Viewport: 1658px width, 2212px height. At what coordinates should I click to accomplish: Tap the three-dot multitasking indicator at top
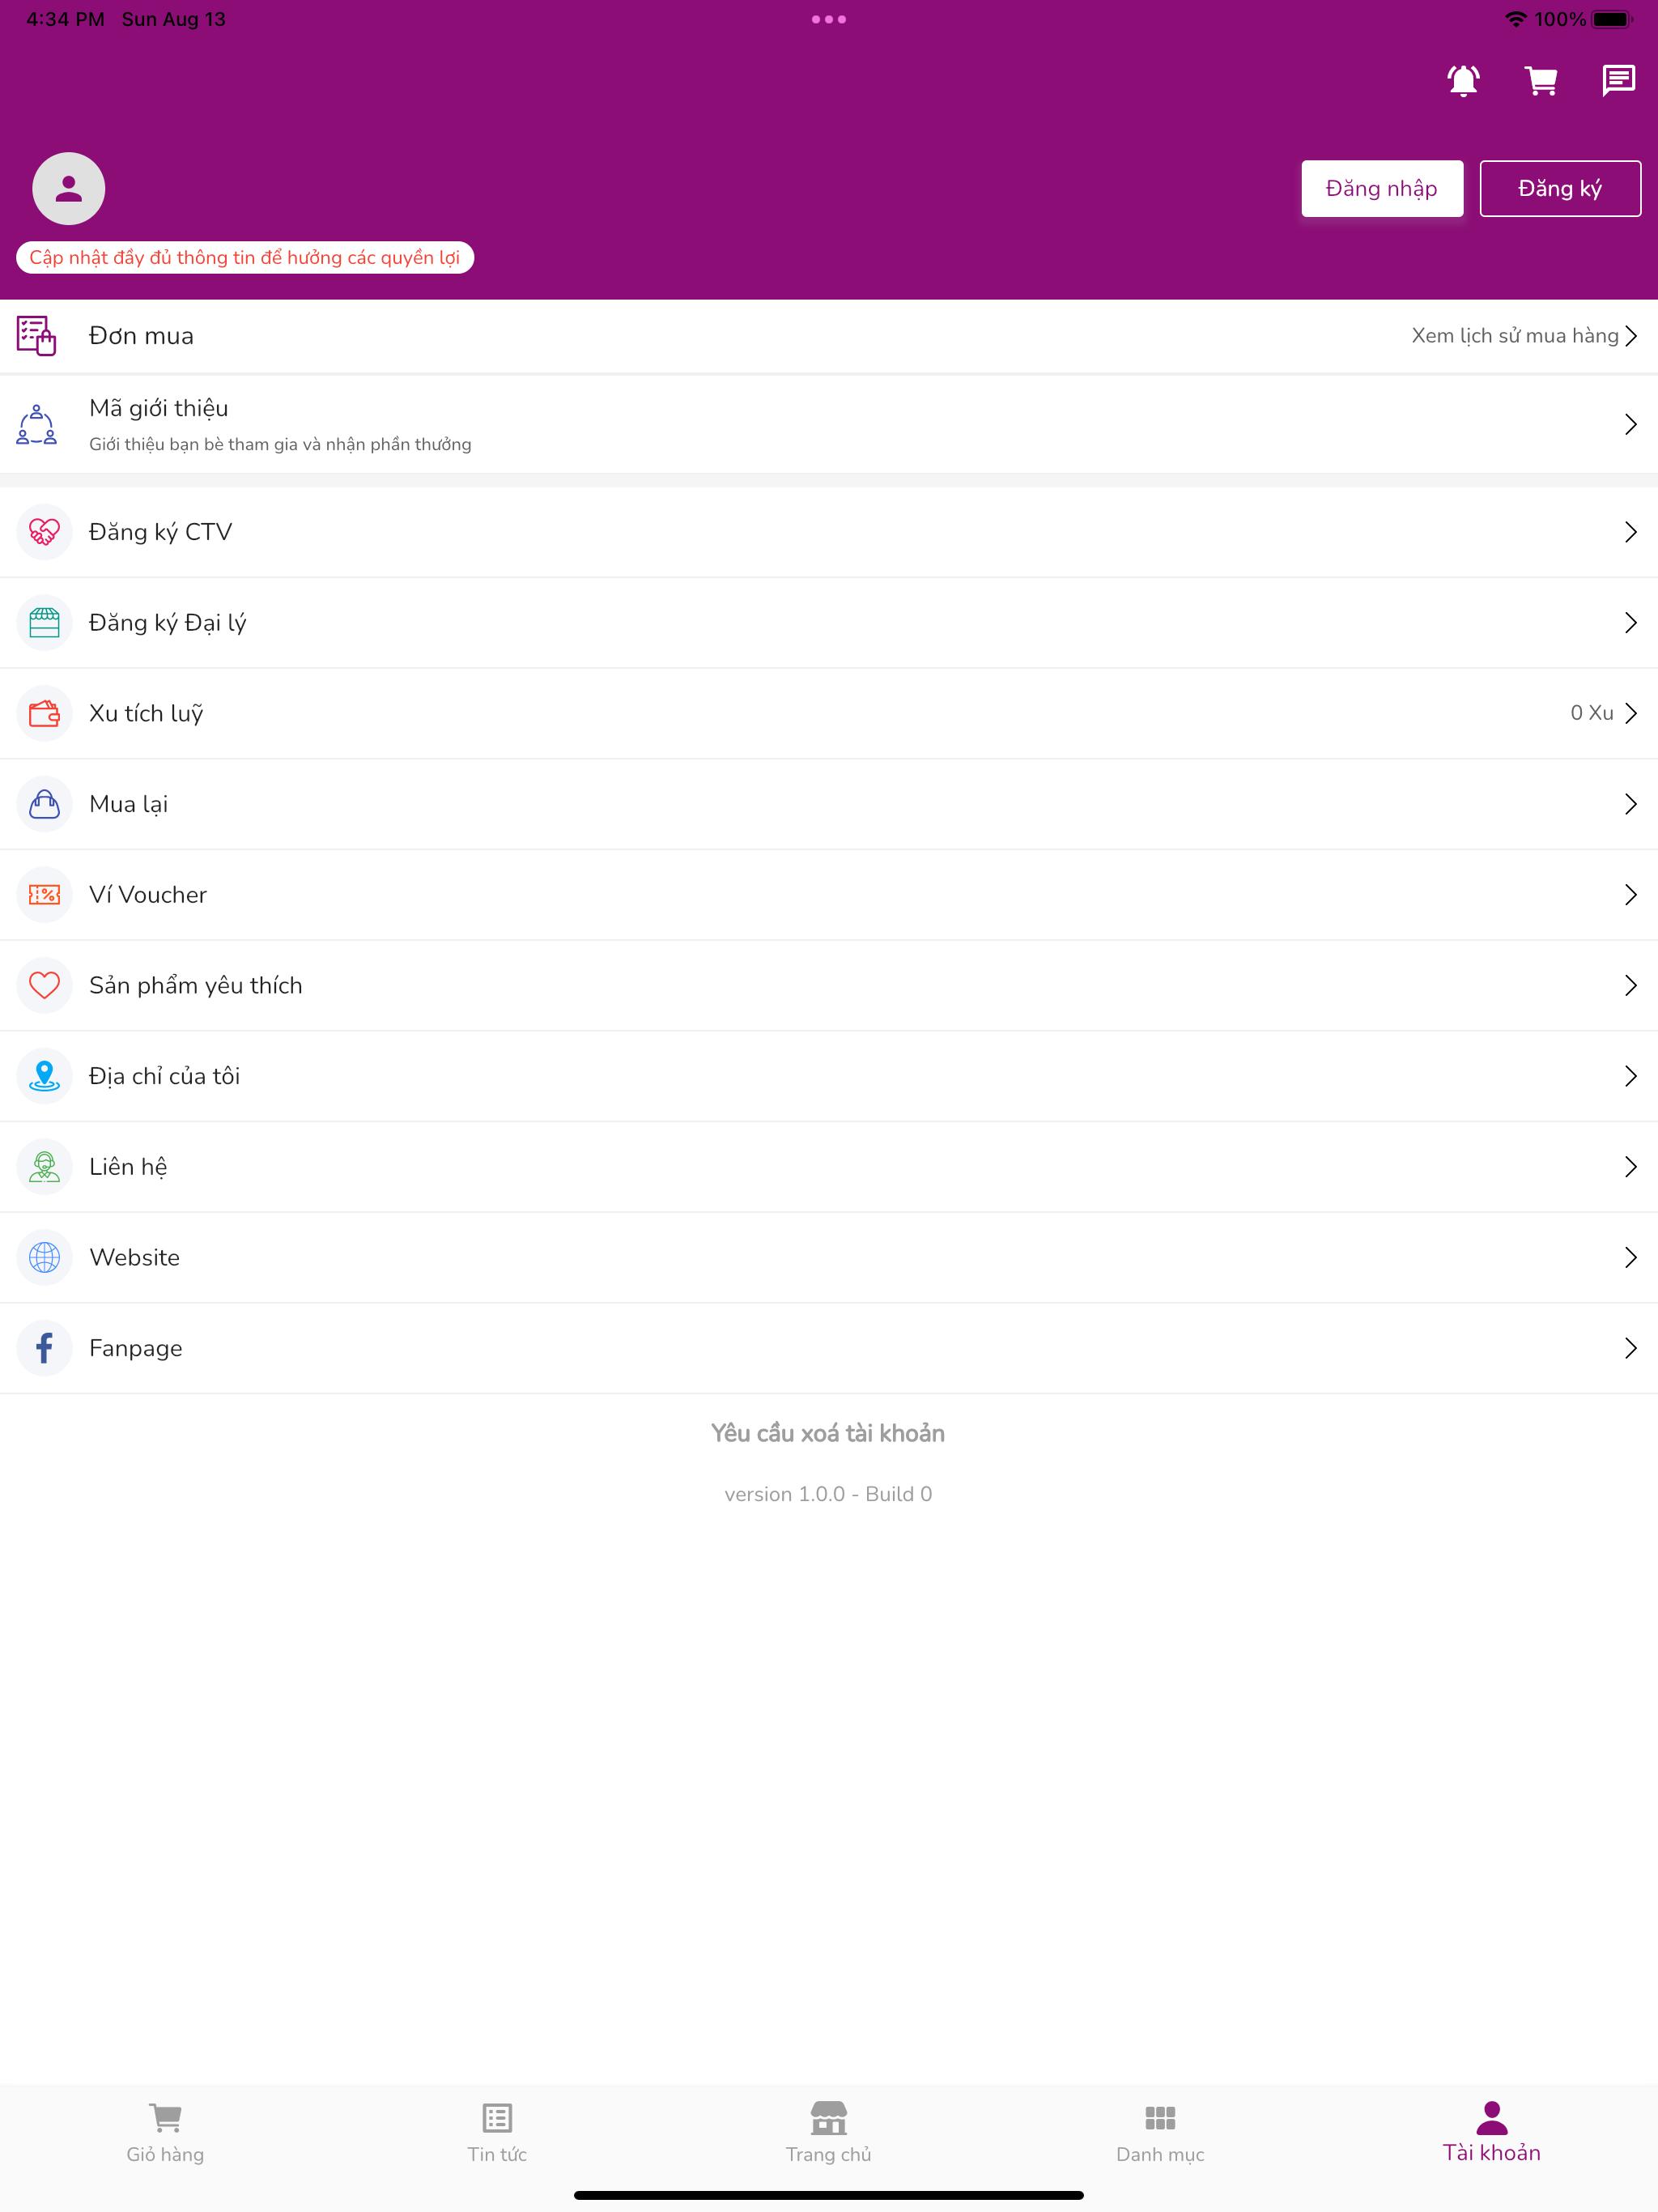point(829,19)
